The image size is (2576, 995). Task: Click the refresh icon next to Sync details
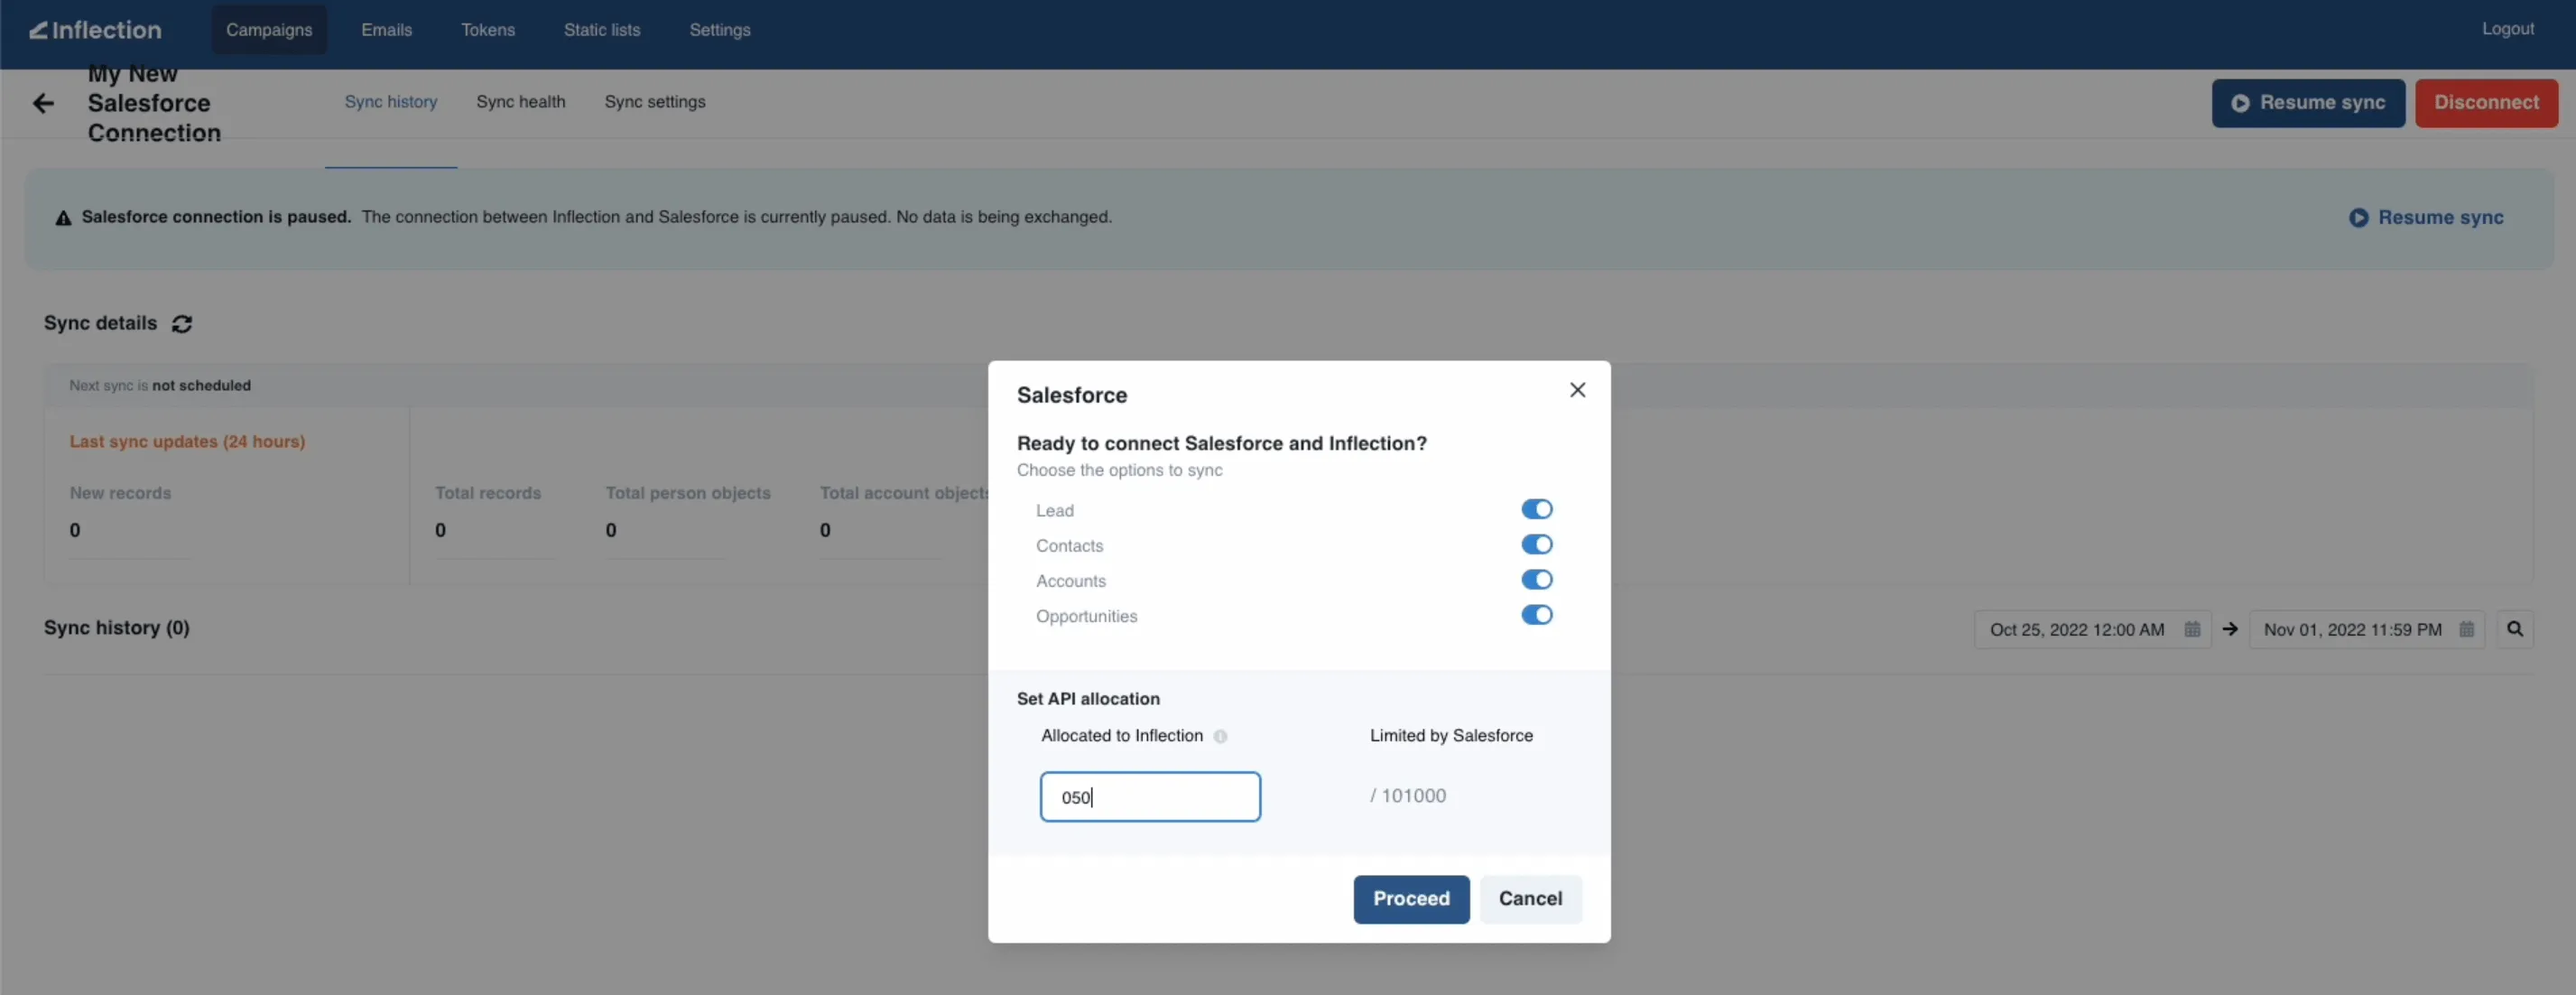click(181, 324)
